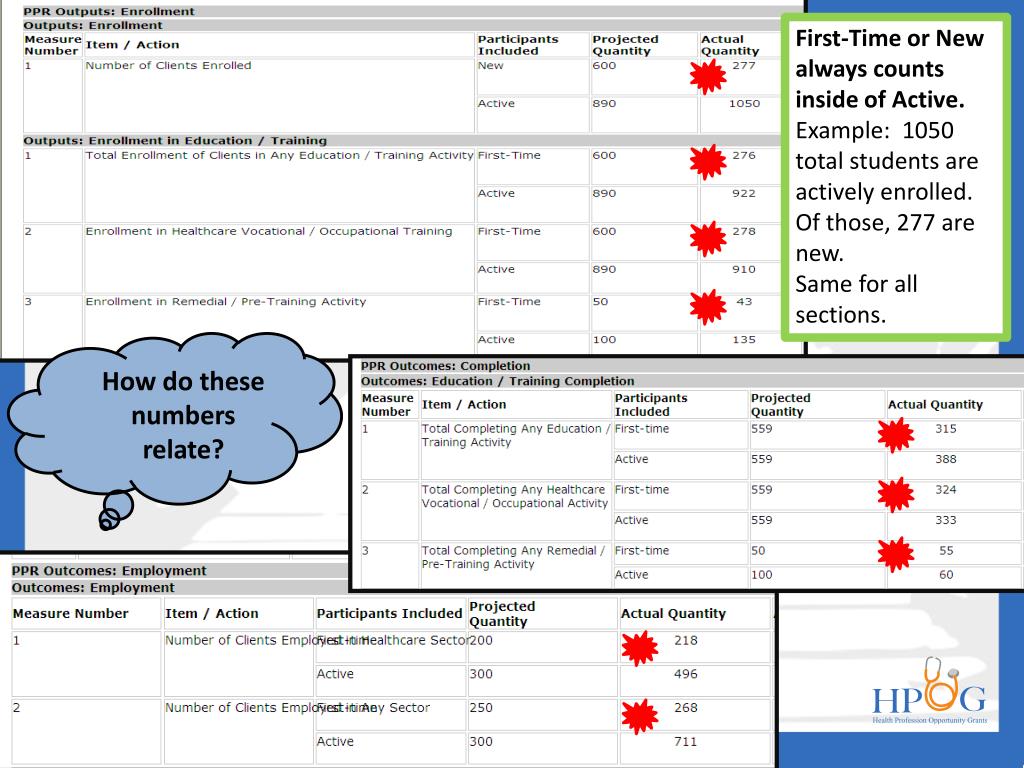Select 'Enrollment in Remedial / Pre-Training Activity' row

(225, 302)
